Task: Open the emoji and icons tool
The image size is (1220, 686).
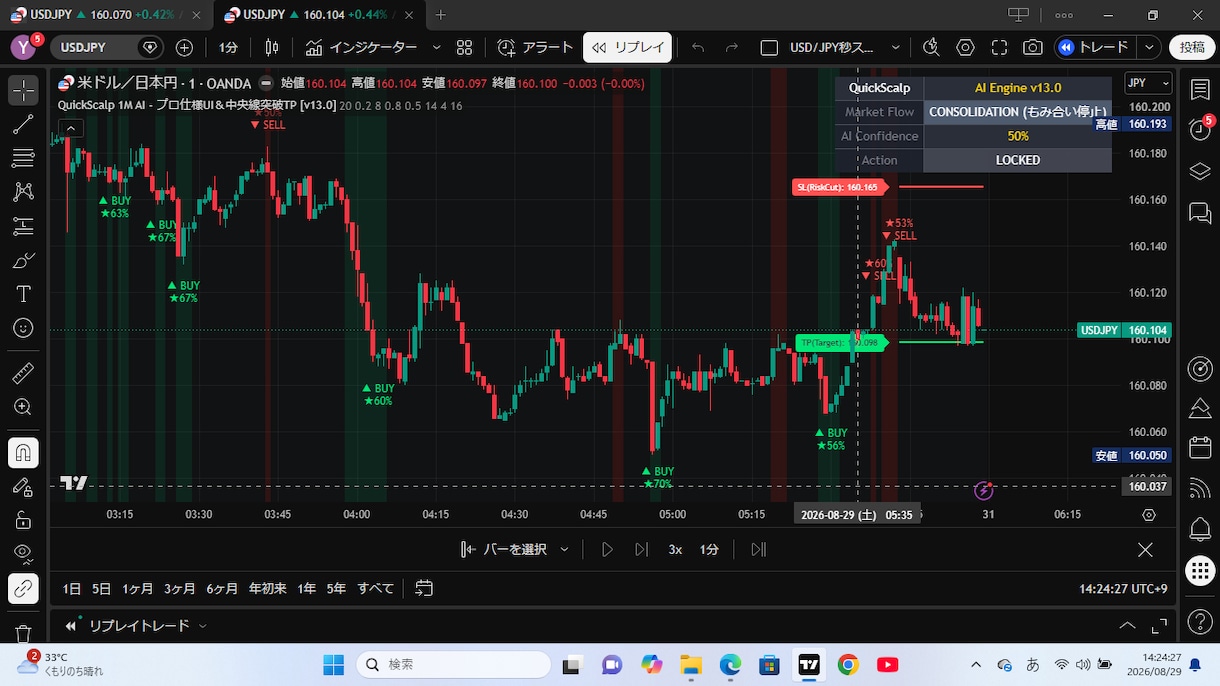Action: tap(23, 328)
